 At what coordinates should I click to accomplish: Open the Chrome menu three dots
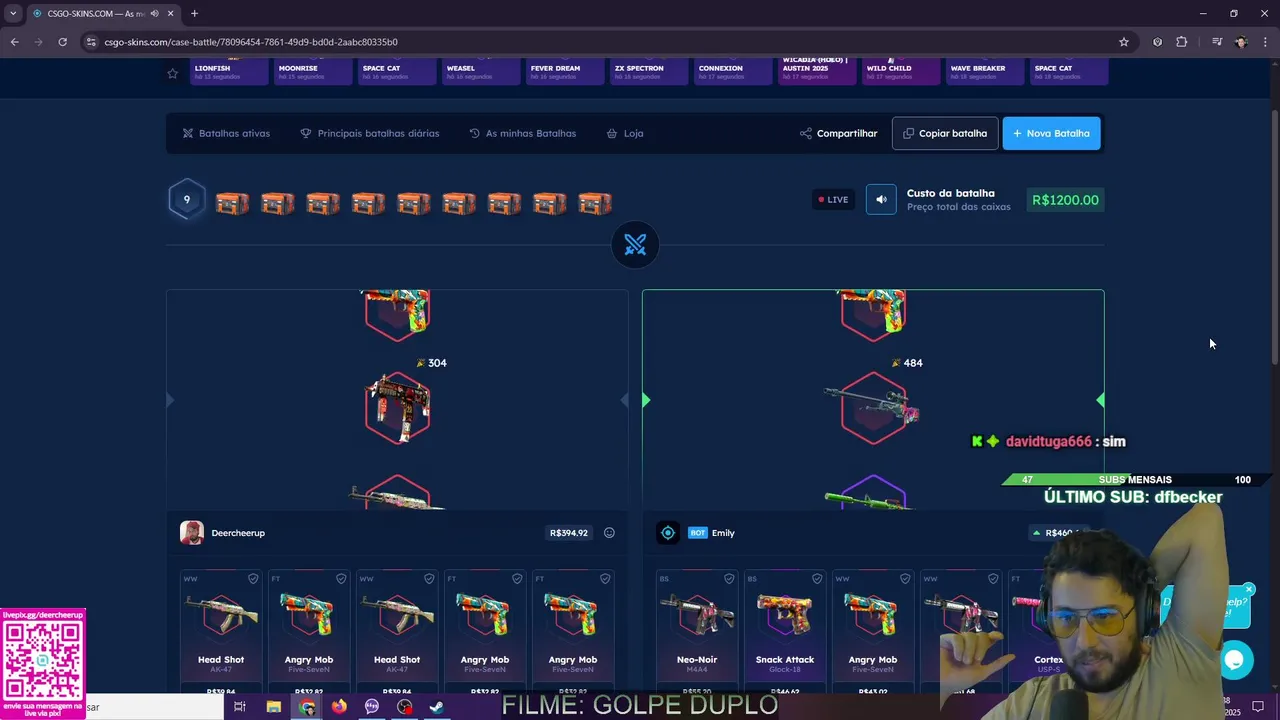(x=1266, y=42)
